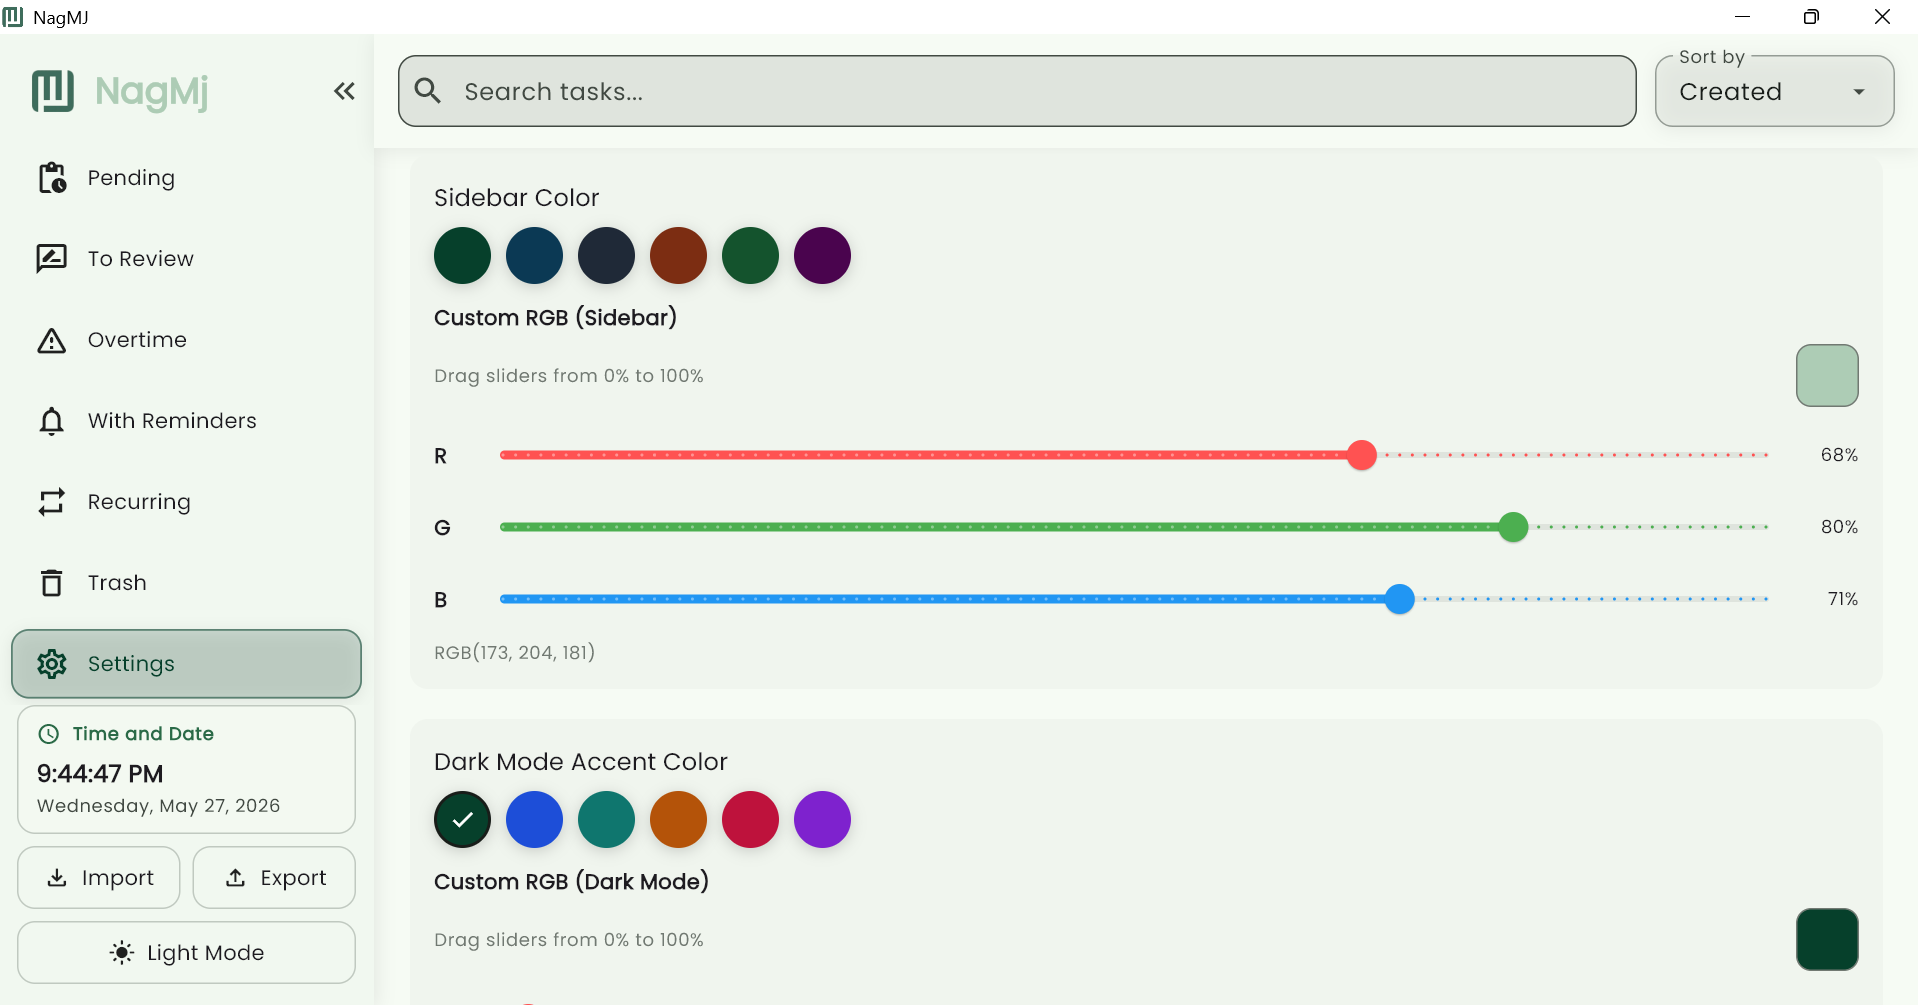Click the Export button
The width and height of the screenshot is (1918, 1005).
(274, 878)
